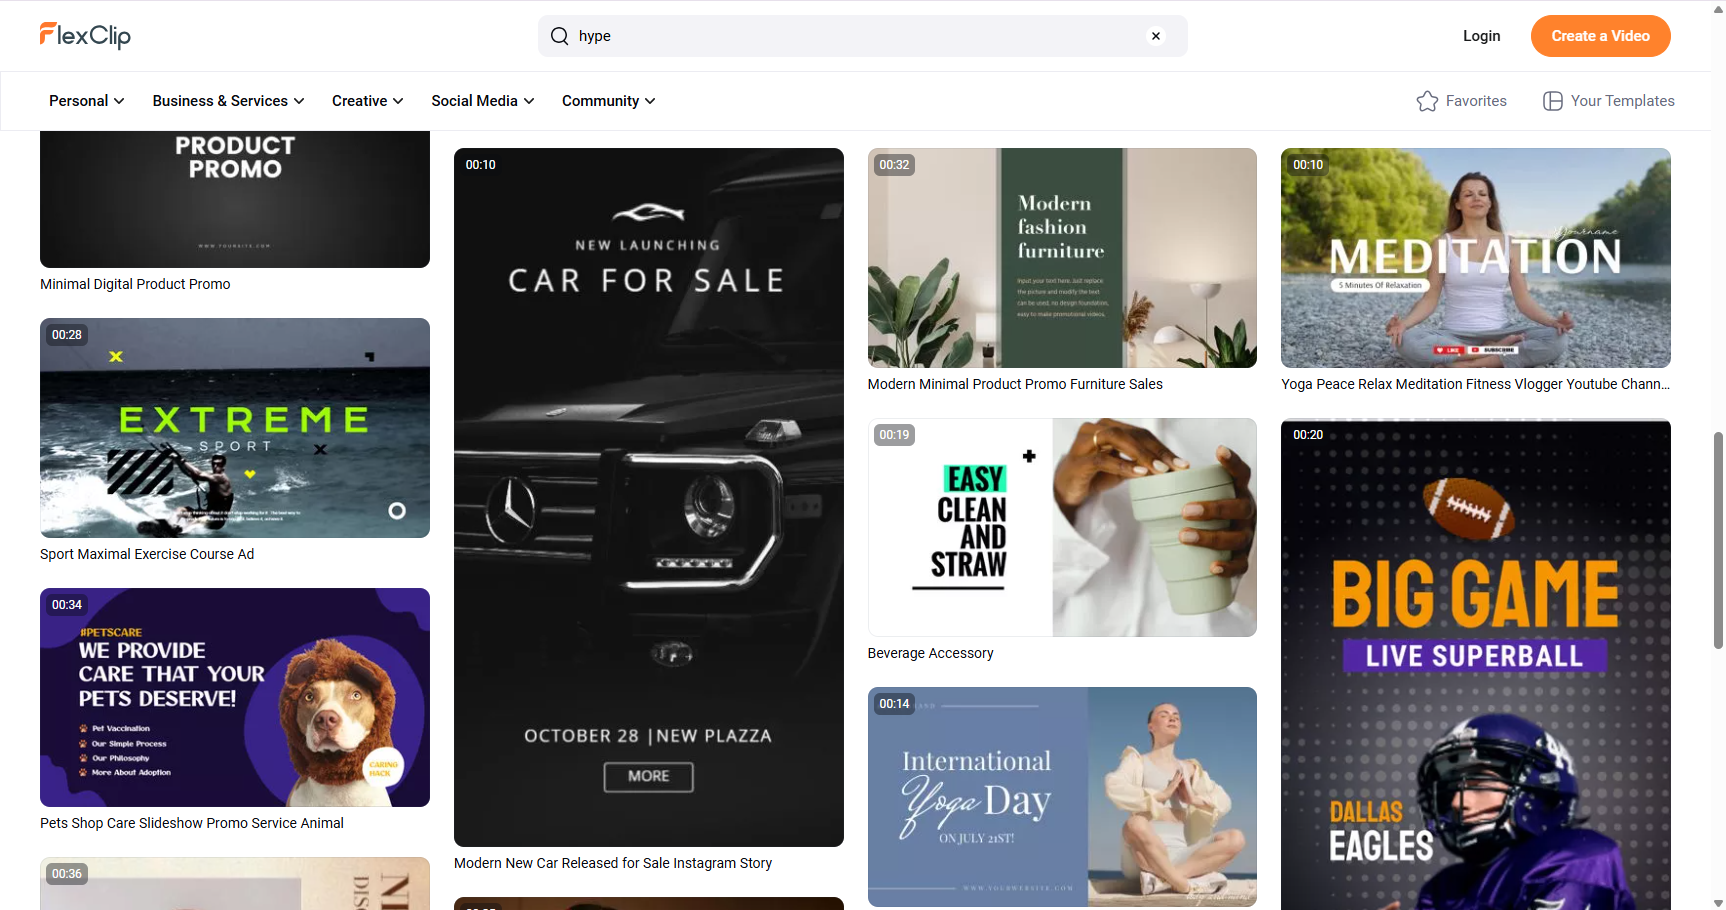Open the Pets care template thumbnail
The image size is (1726, 910).
point(235,697)
